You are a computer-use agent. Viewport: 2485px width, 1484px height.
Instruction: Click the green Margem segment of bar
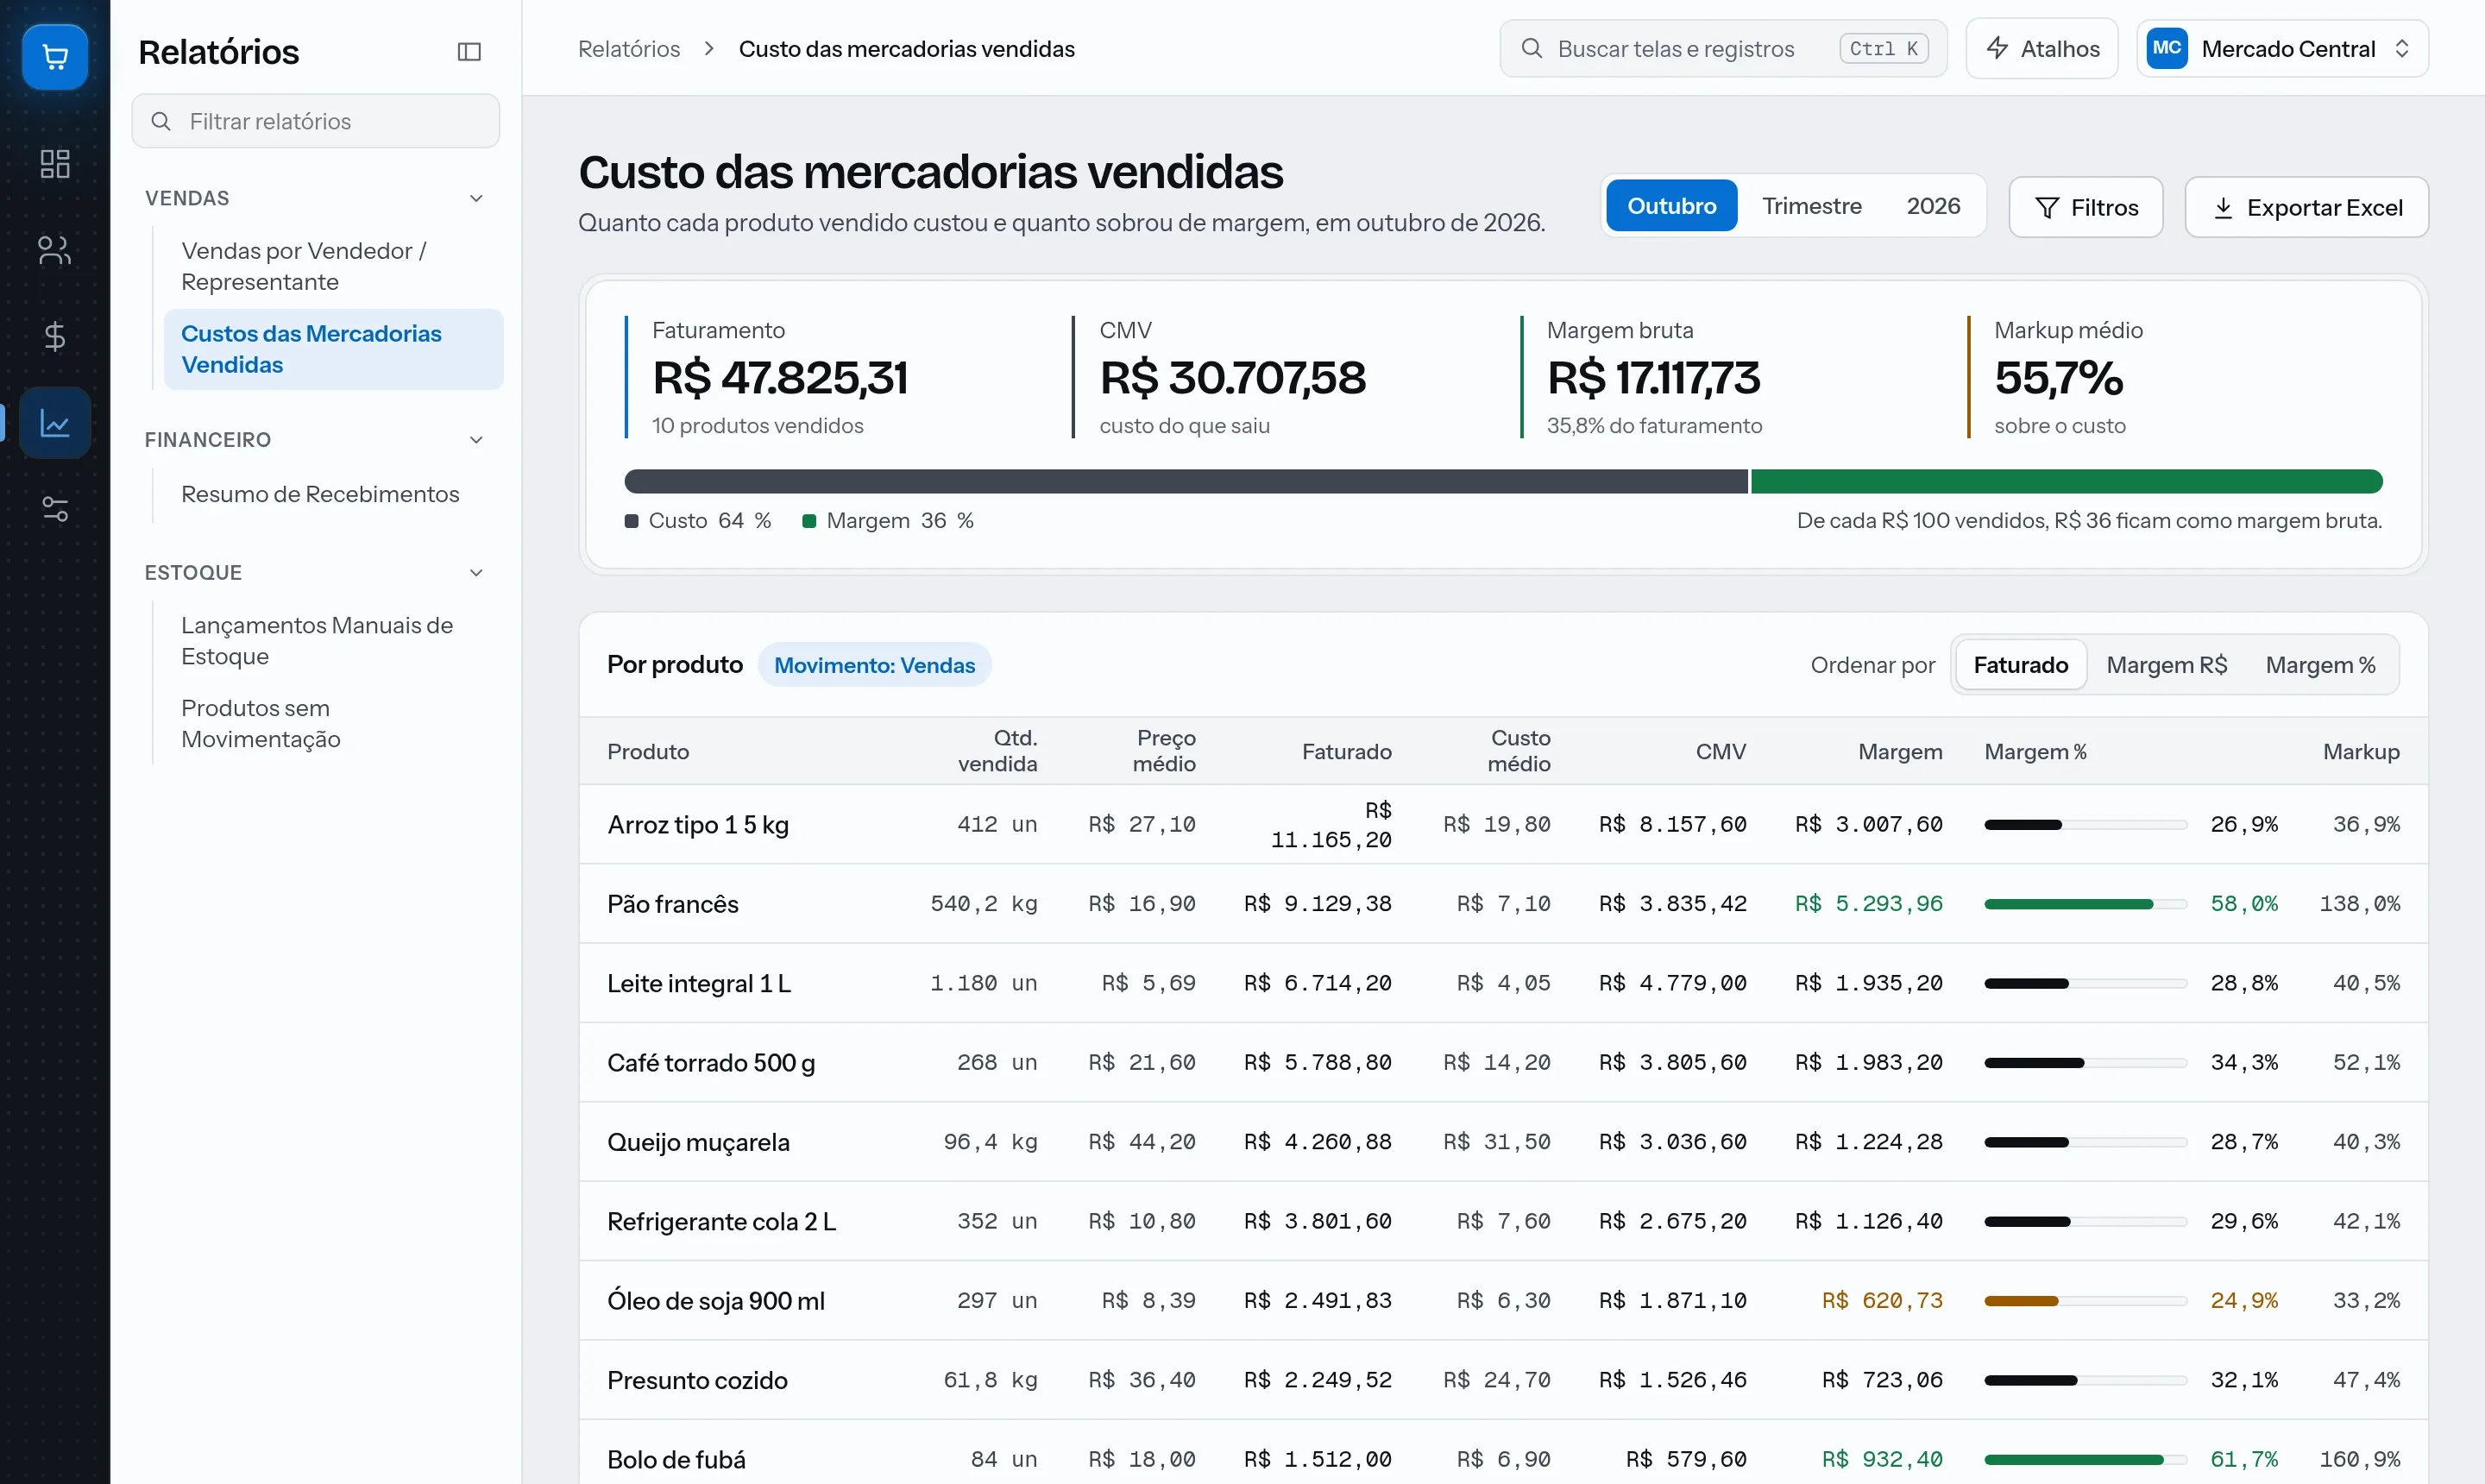[x=2066, y=482]
